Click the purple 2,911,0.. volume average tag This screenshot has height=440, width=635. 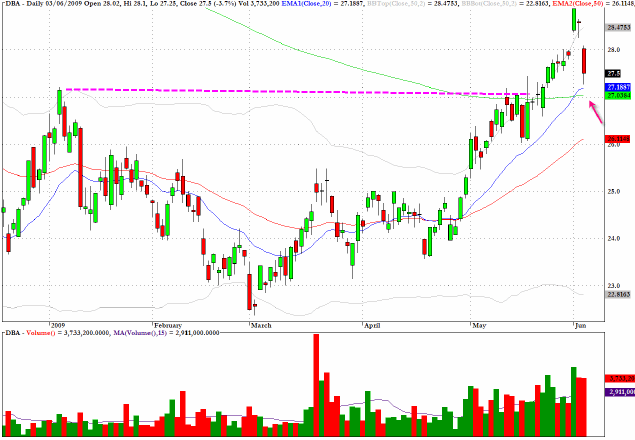[x=620, y=392]
